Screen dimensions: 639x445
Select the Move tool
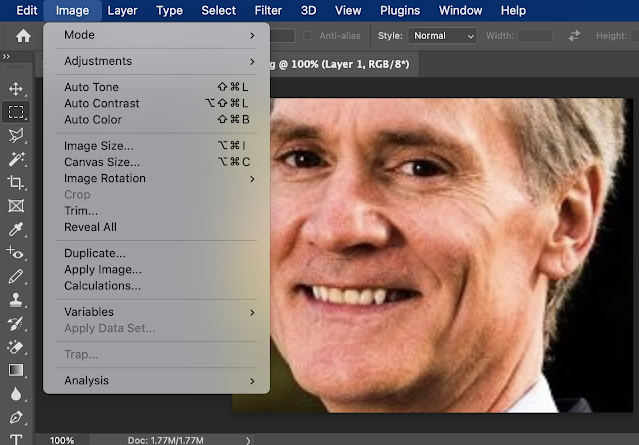pos(16,89)
